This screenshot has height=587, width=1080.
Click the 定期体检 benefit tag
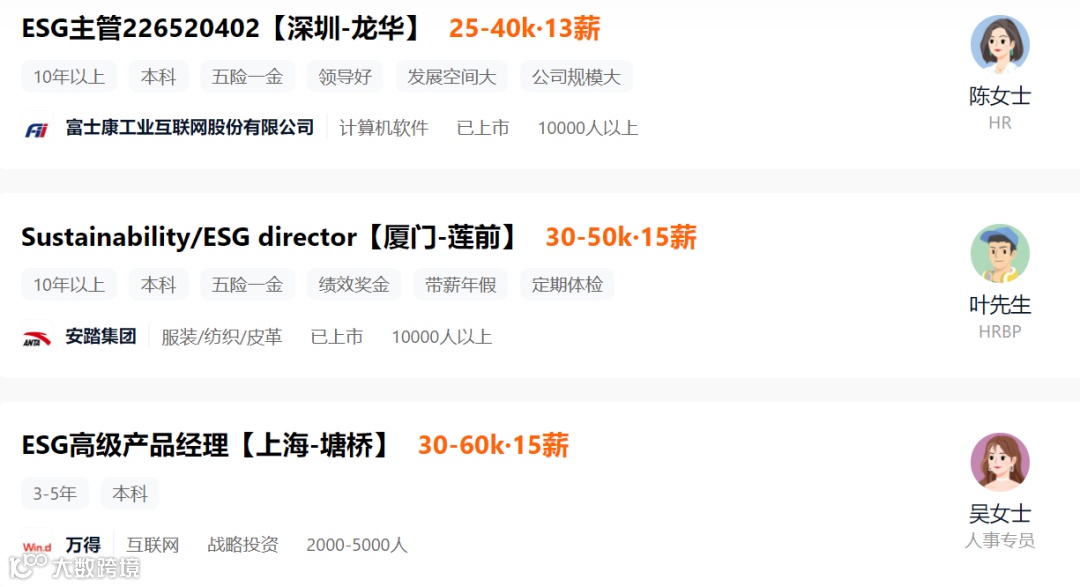point(567,285)
